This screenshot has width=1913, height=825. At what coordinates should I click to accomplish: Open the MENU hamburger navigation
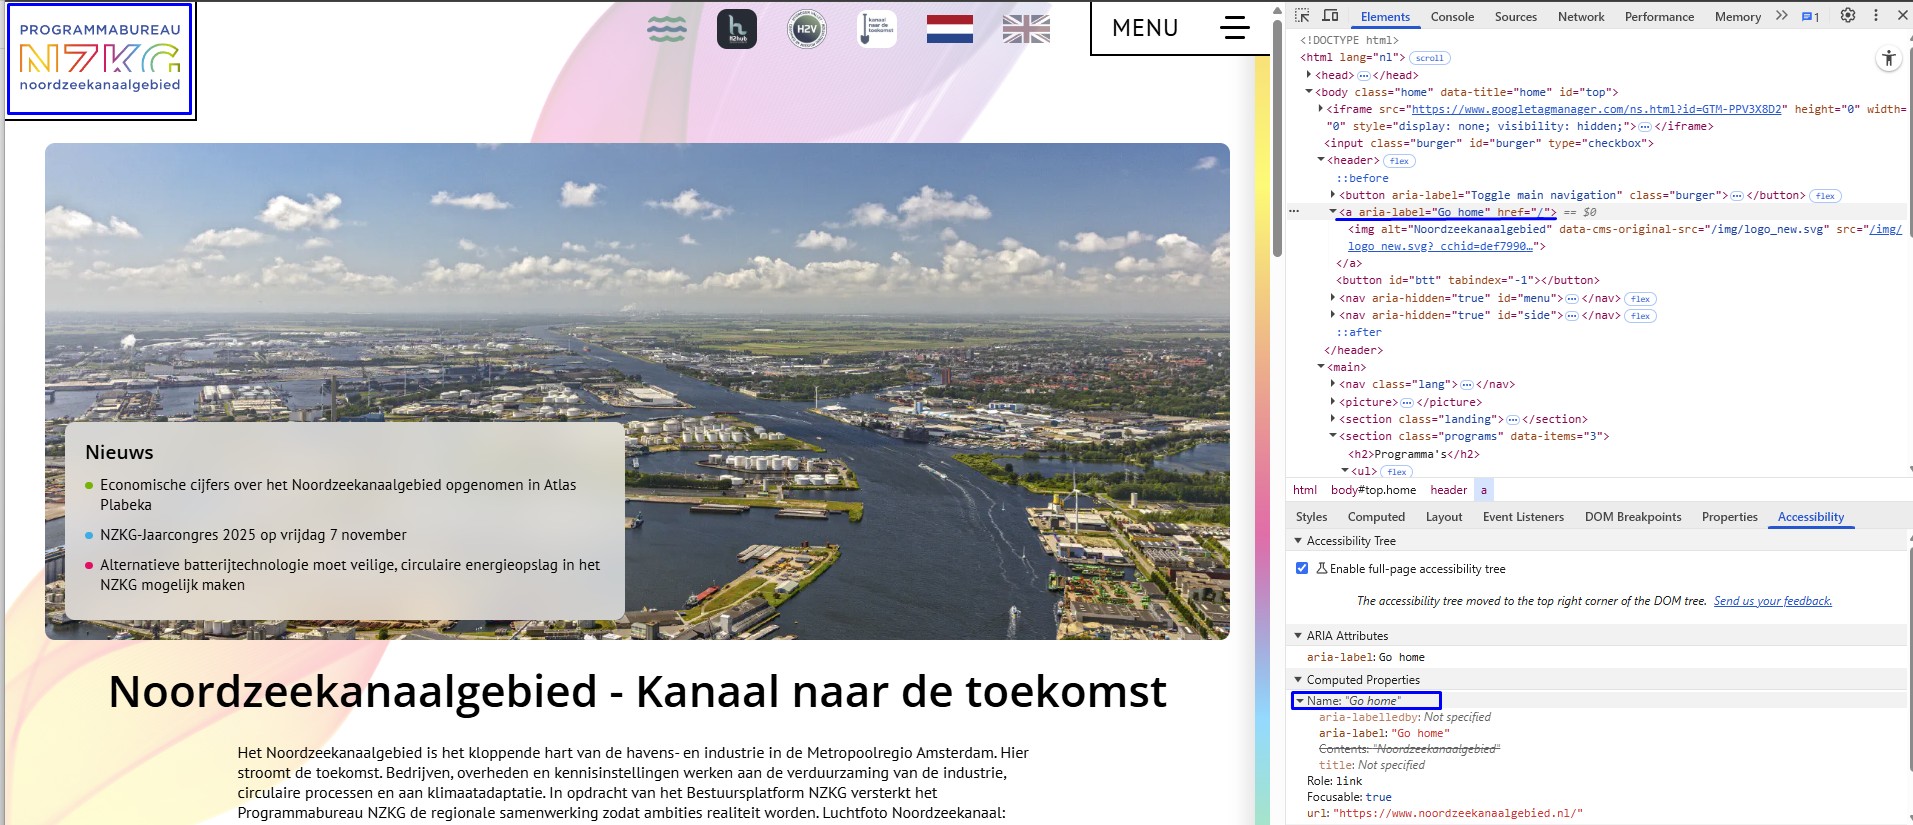pos(1180,28)
